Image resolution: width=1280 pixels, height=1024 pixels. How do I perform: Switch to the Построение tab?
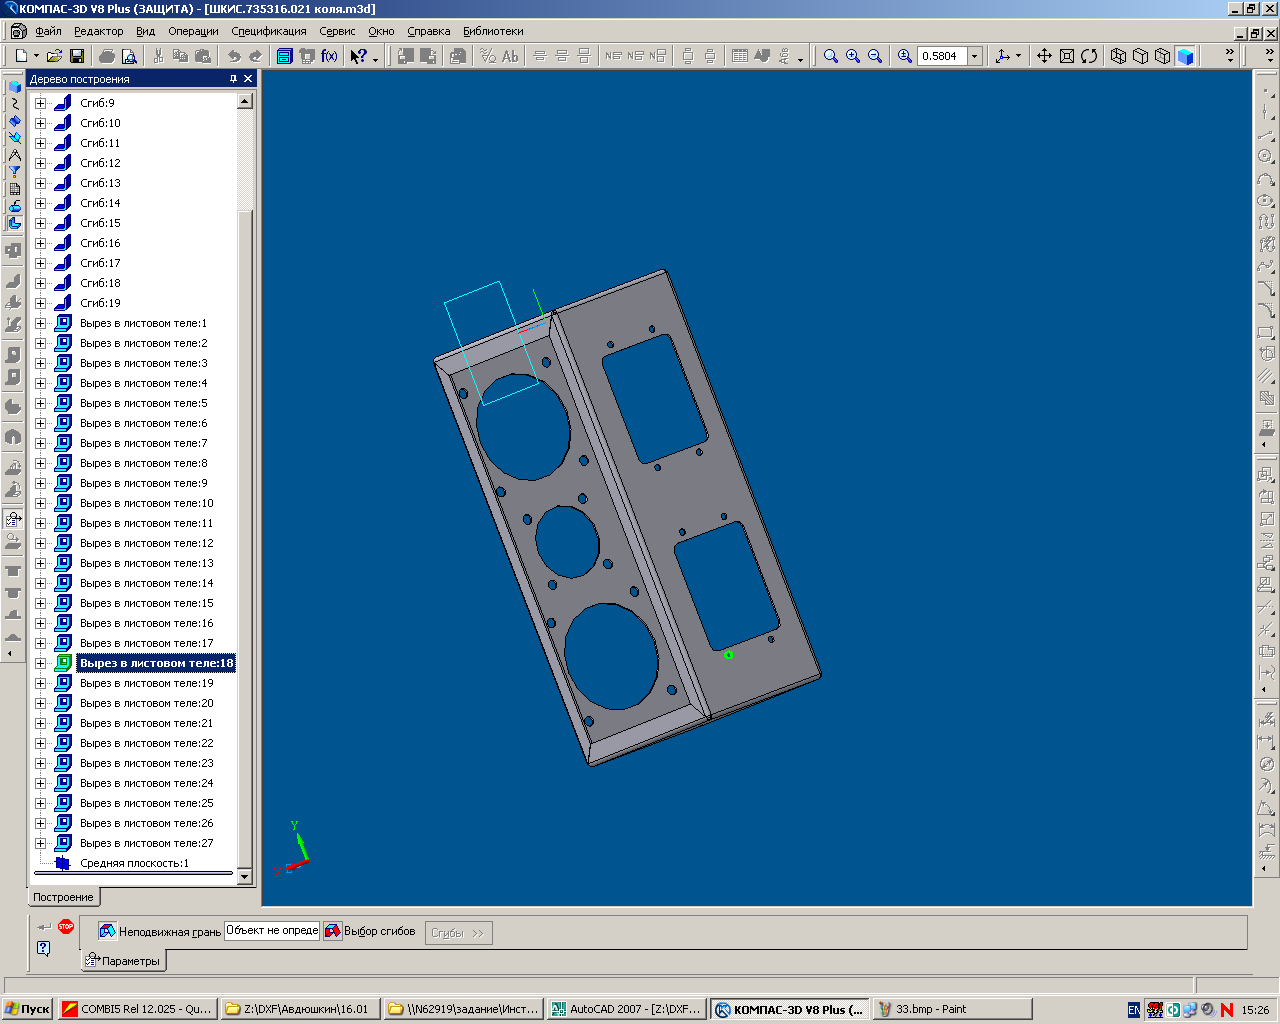point(63,897)
